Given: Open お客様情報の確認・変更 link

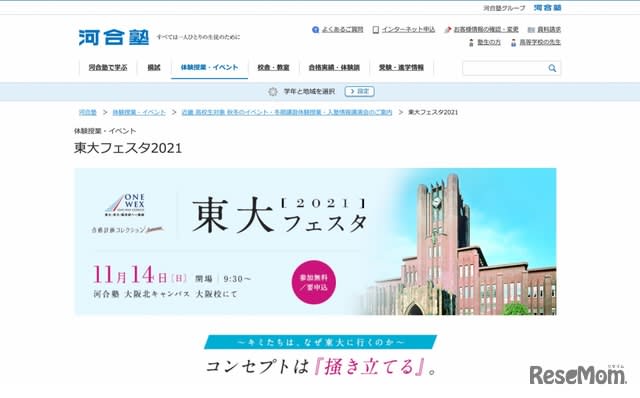Looking at the screenshot, I should pos(486,30).
